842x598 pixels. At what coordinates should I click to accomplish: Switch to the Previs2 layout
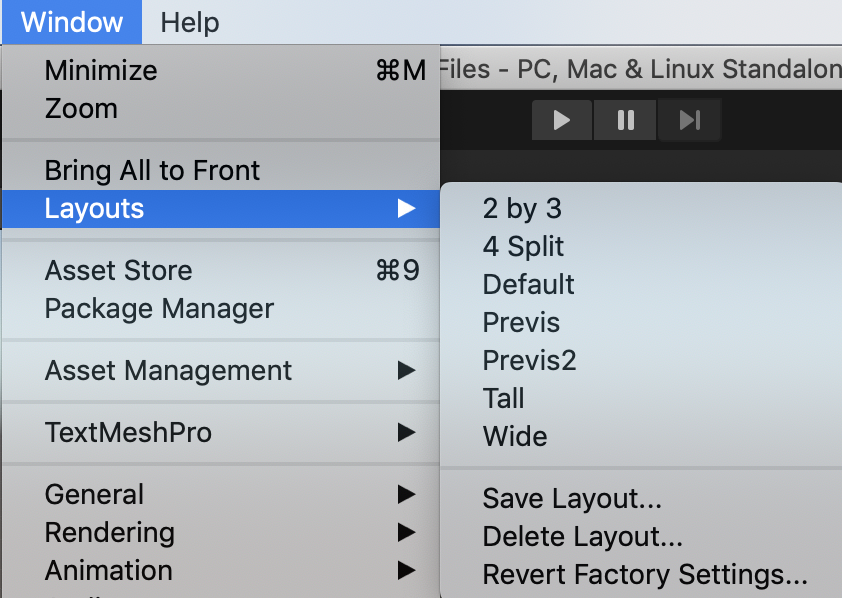529,361
